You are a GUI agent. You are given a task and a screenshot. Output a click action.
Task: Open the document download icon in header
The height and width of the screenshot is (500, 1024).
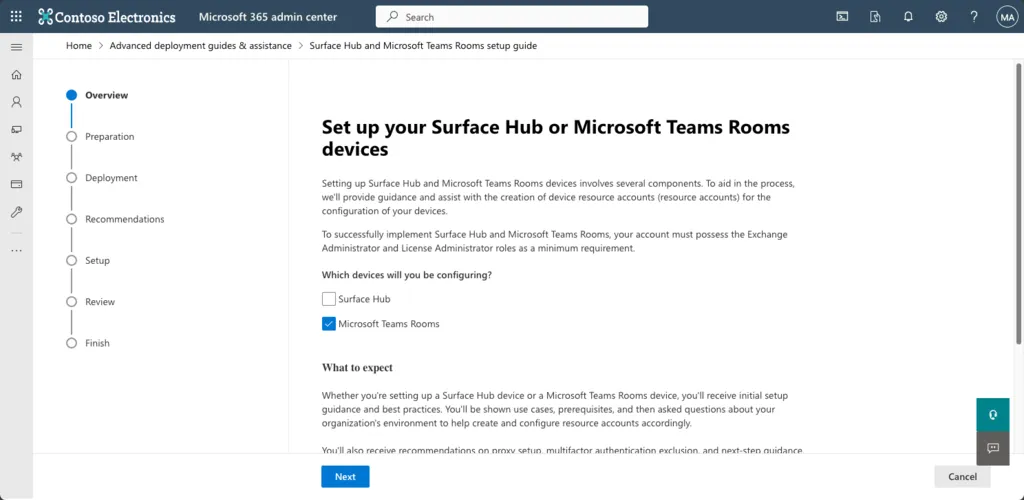tap(875, 17)
